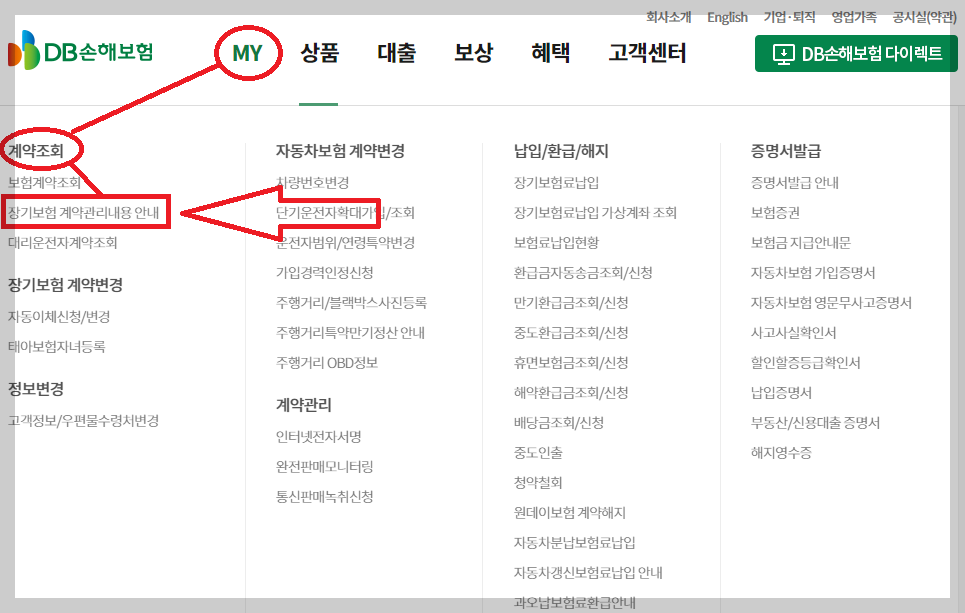965x613 pixels.
Task: Select 인터넷전자서명
Action: point(319,437)
